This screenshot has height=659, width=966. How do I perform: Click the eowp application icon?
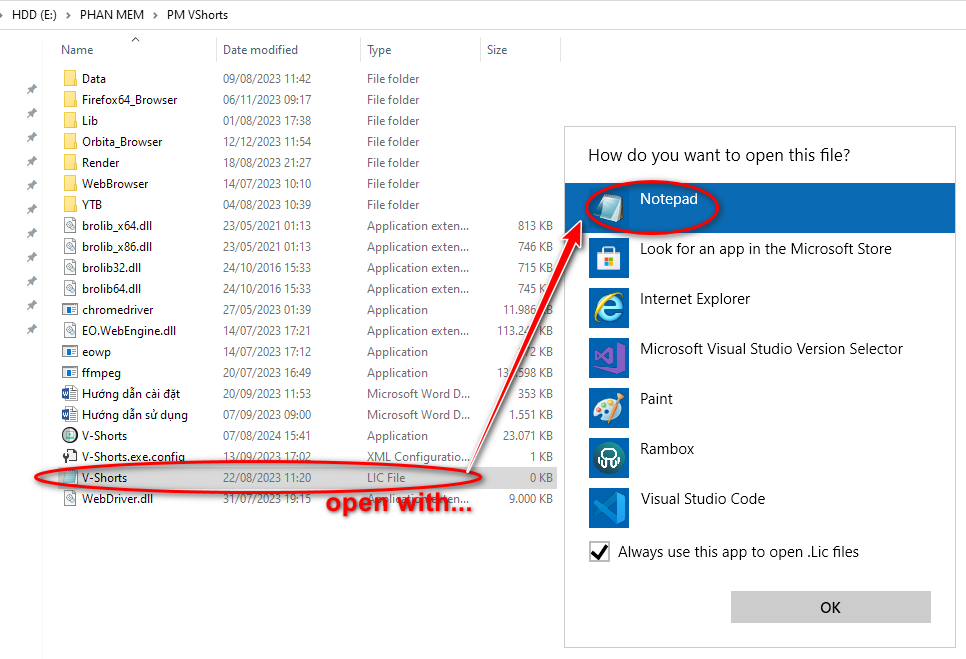(x=70, y=351)
